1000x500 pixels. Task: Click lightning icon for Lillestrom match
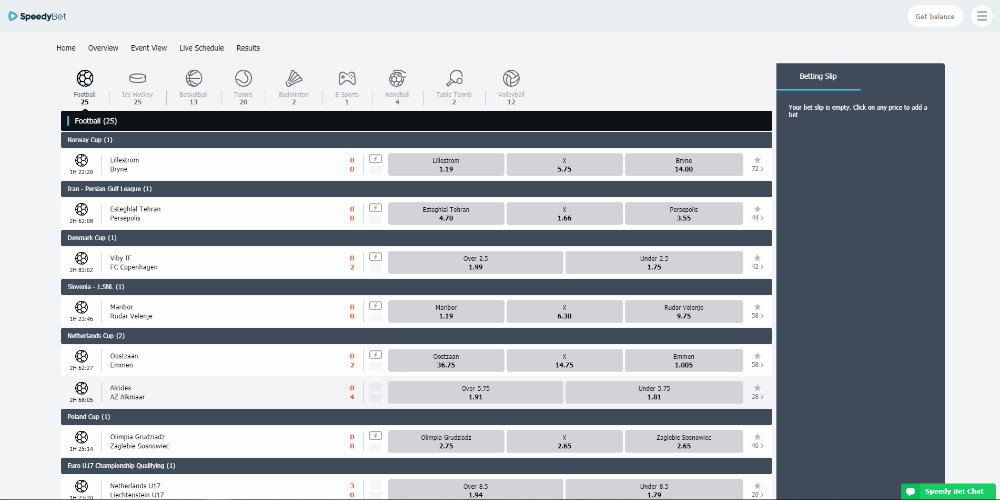tap(376, 159)
